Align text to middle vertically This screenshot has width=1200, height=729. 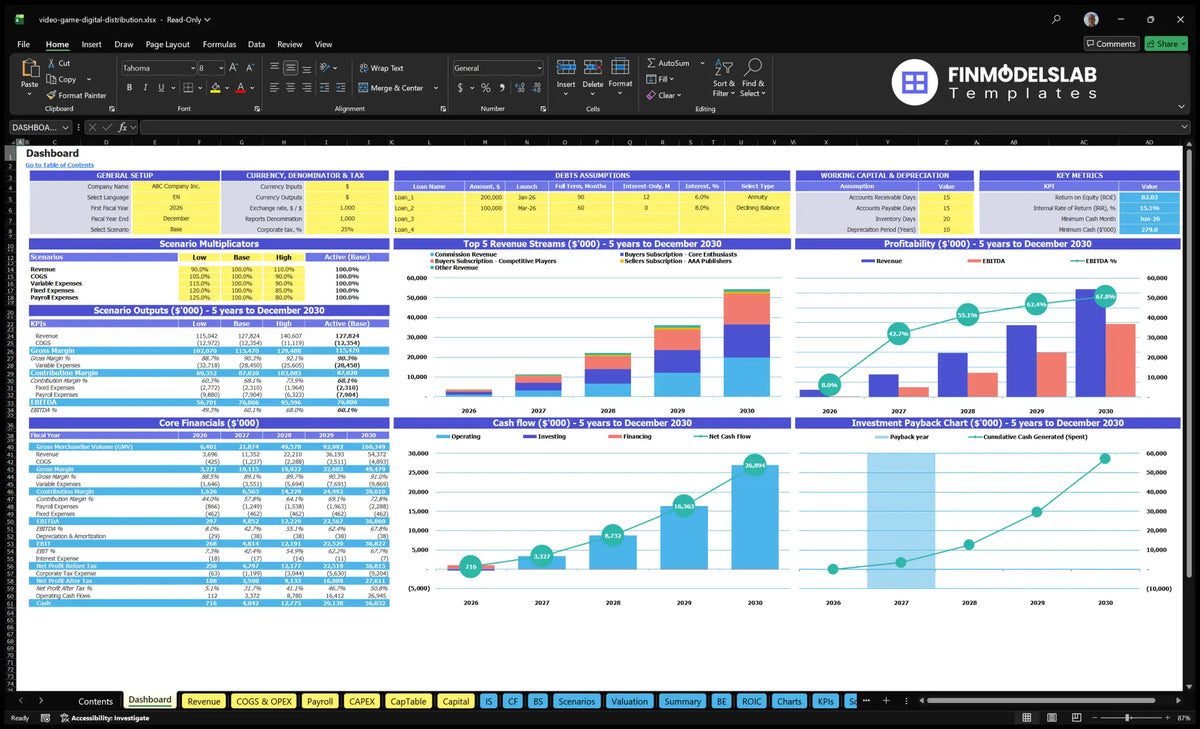click(x=290, y=68)
